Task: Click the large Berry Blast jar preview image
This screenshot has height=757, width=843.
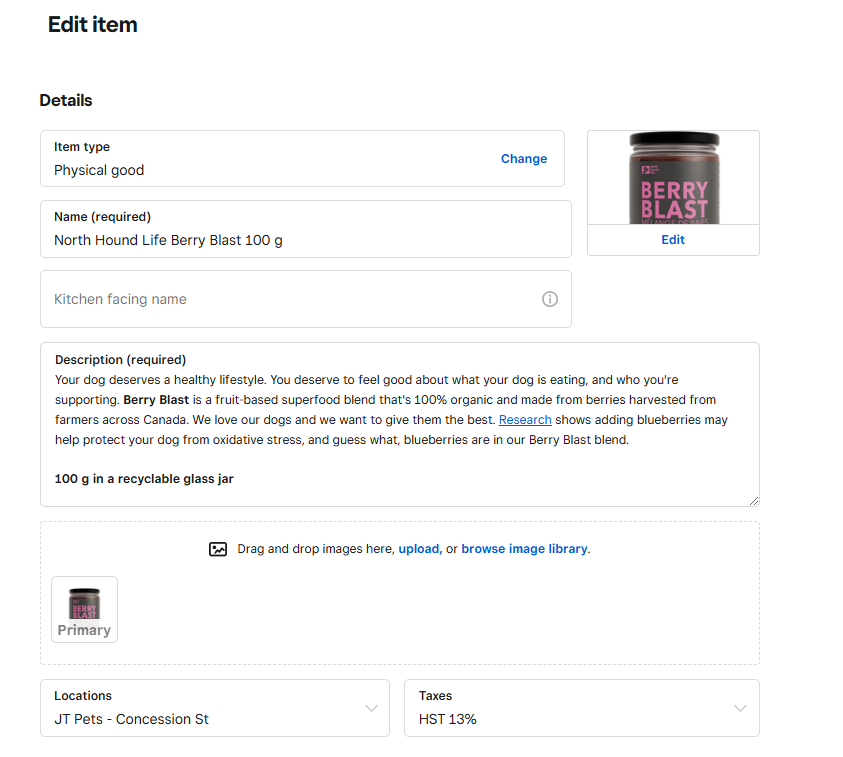Action: pyautogui.click(x=673, y=178)
